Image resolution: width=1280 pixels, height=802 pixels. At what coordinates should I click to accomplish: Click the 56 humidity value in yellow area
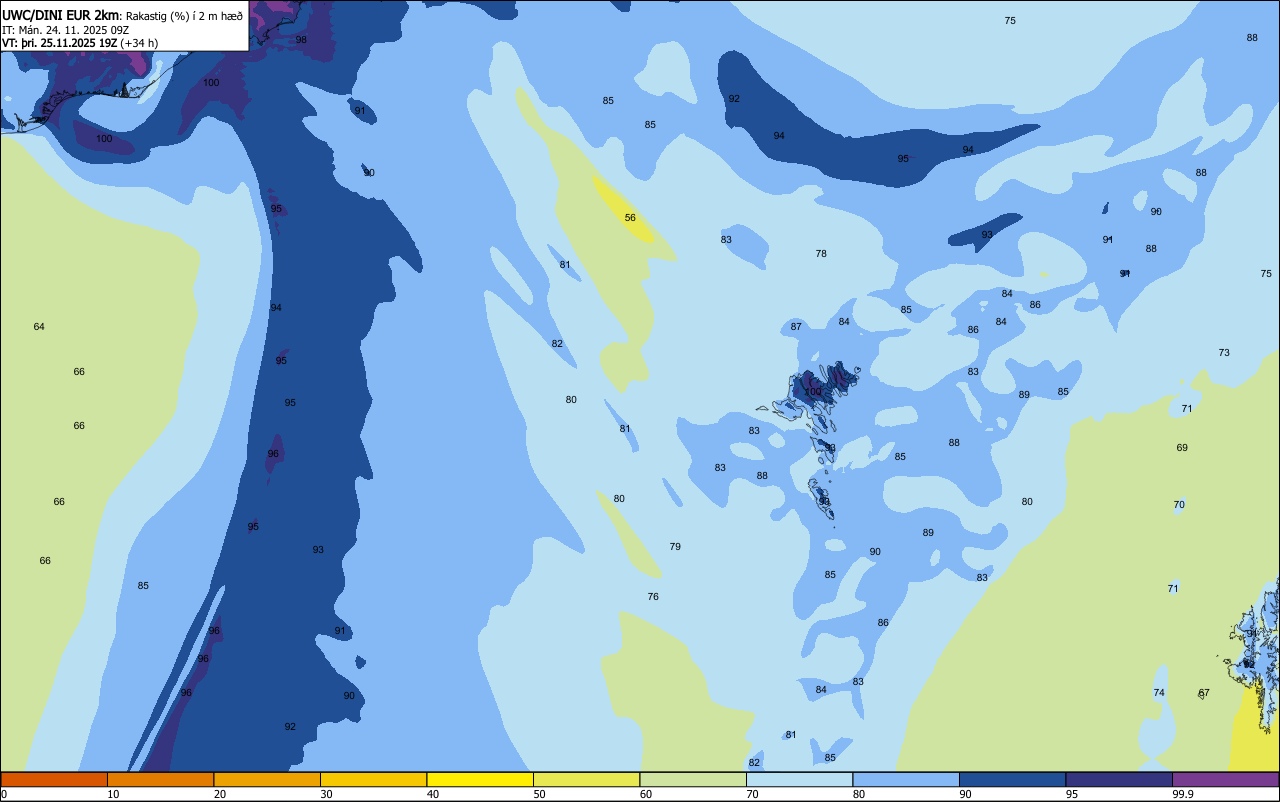(630, 218)
